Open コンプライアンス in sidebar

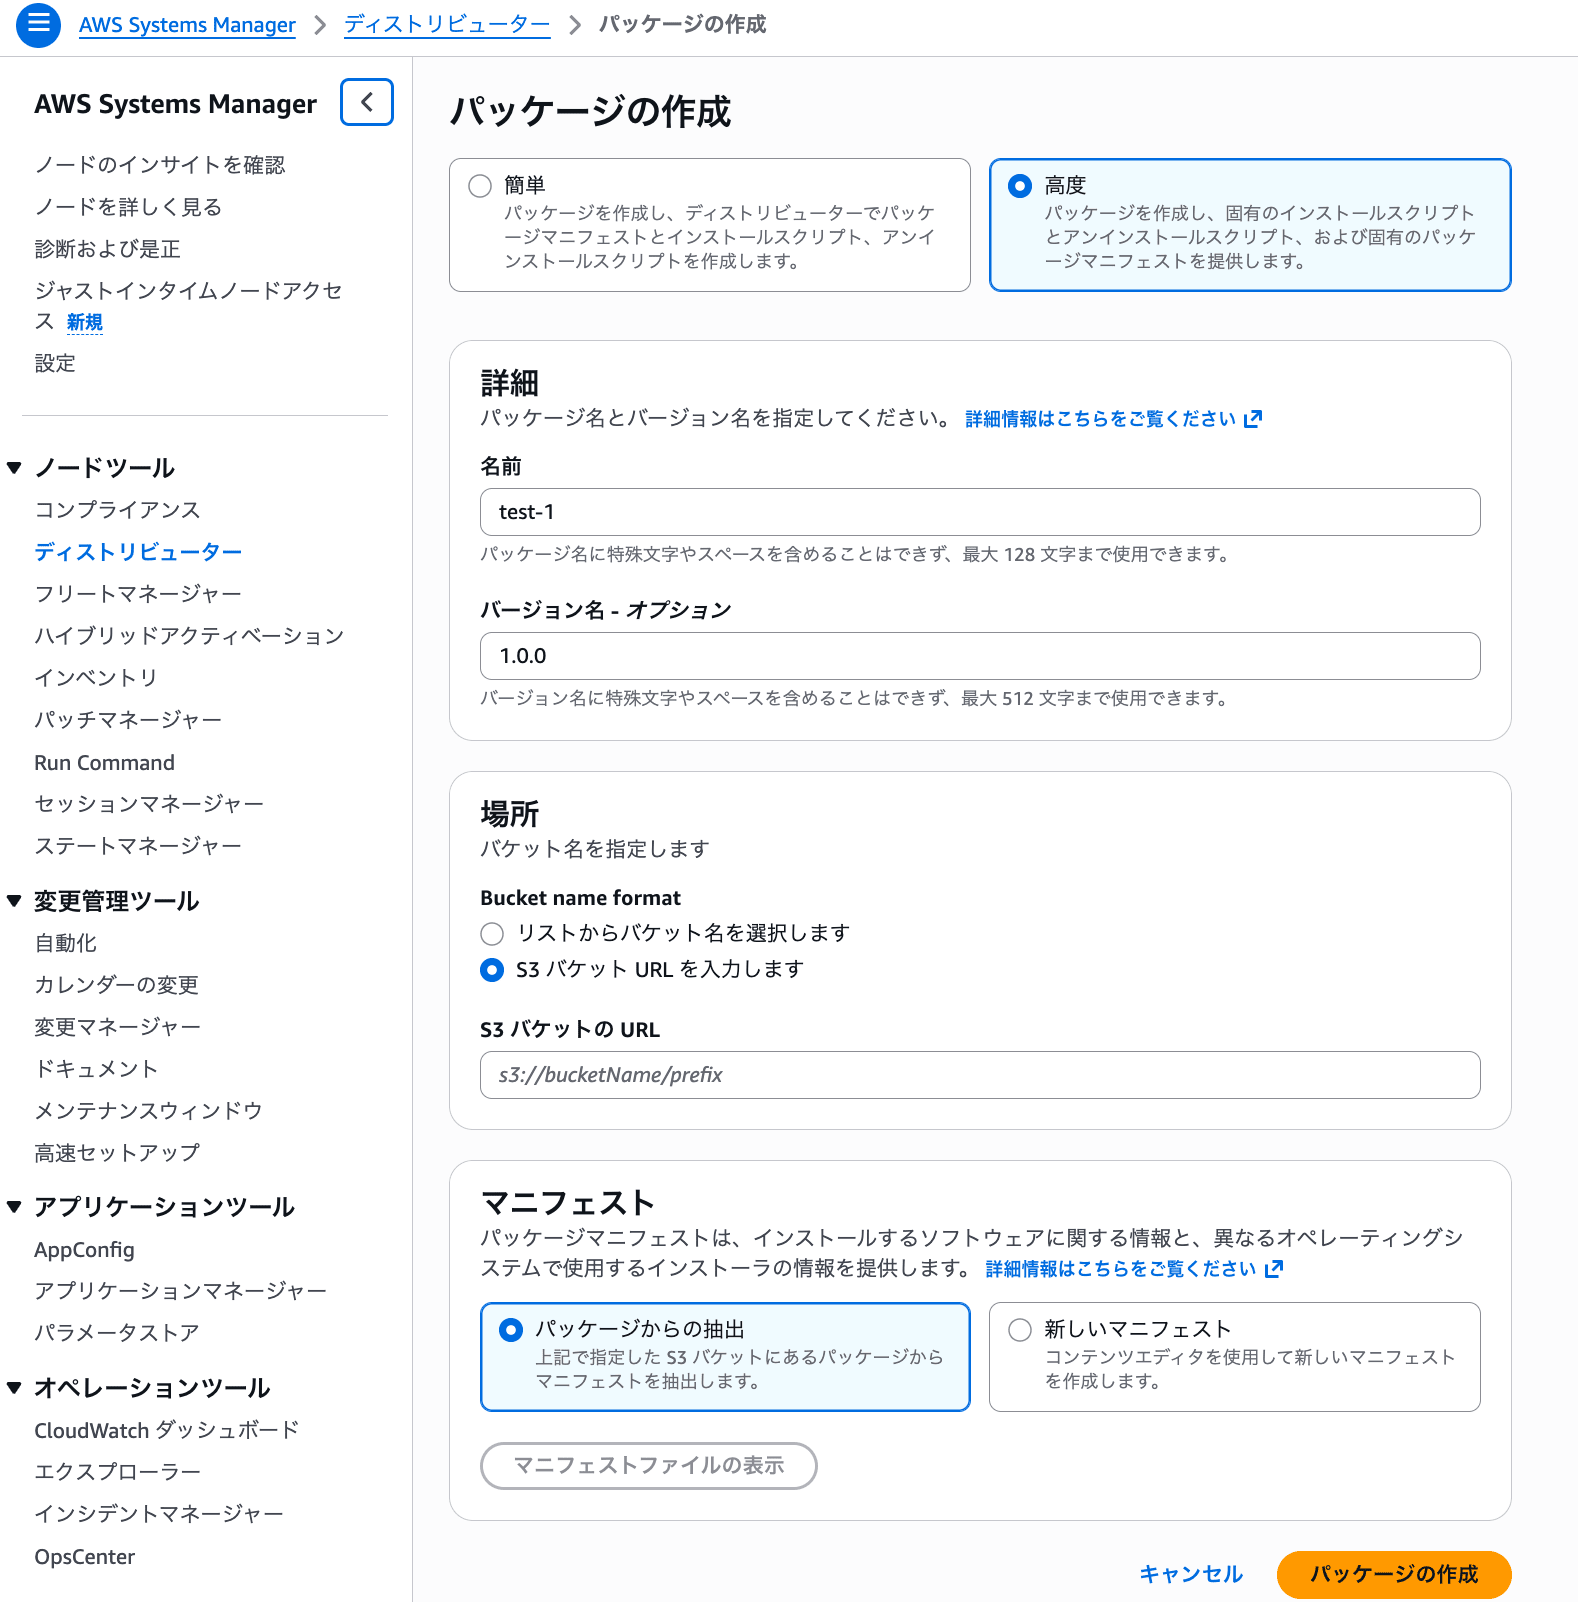(x=117, y=510)
